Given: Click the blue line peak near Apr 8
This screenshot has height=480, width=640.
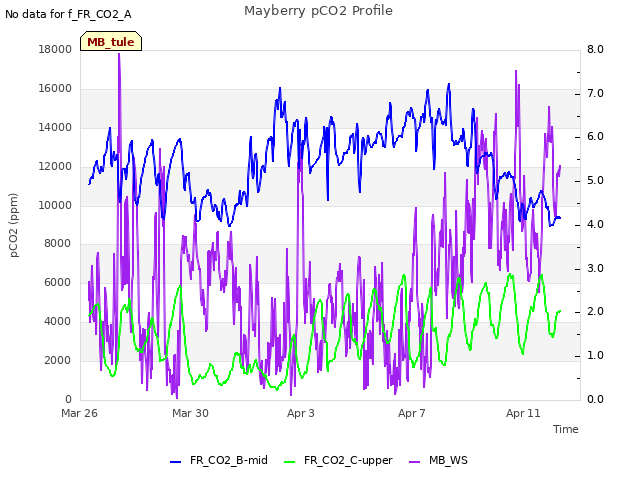Looking at the screenshot, I should coord(449,84).
